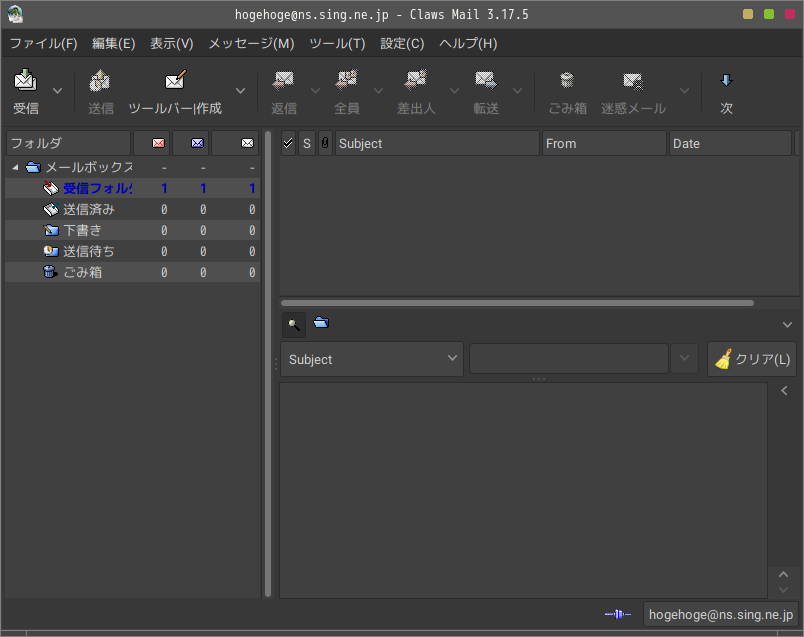Click the quick search magnifier icon

click(294, 325)
